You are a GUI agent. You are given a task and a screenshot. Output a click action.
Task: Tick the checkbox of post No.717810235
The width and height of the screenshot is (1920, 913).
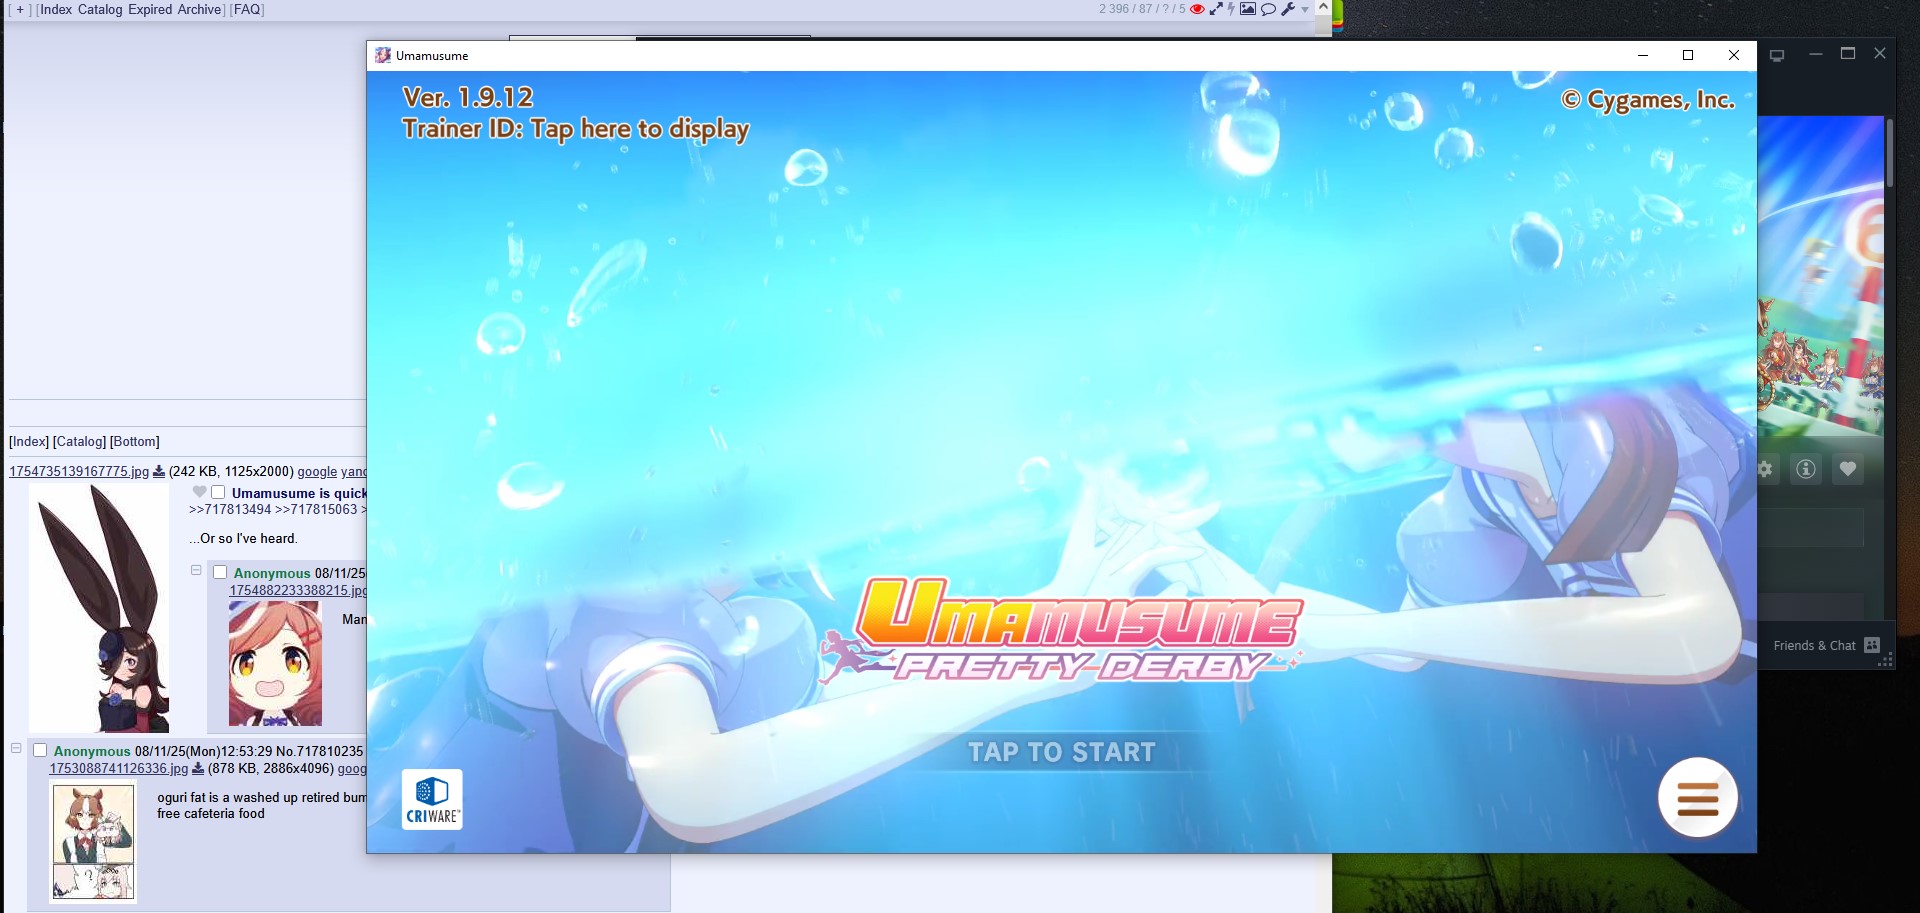[x=40, y=750]
